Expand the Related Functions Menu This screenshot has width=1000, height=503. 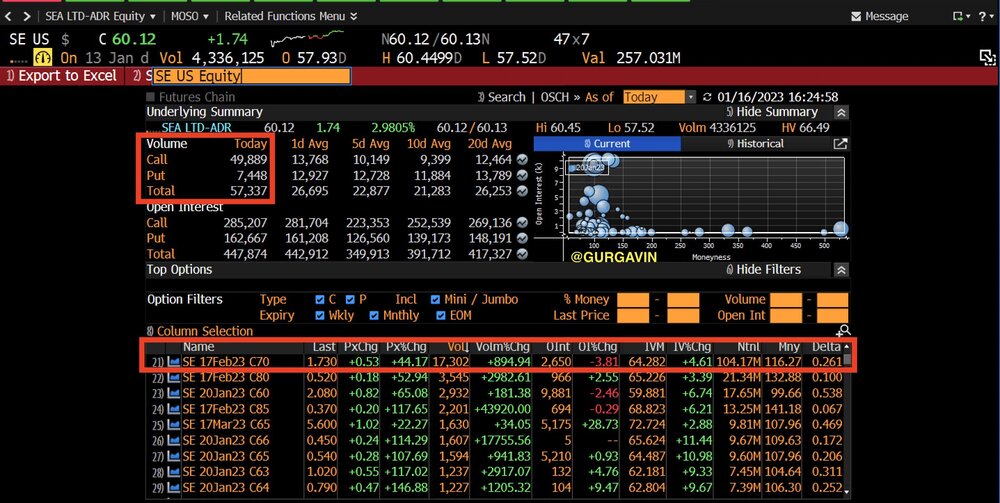[290, 16]
